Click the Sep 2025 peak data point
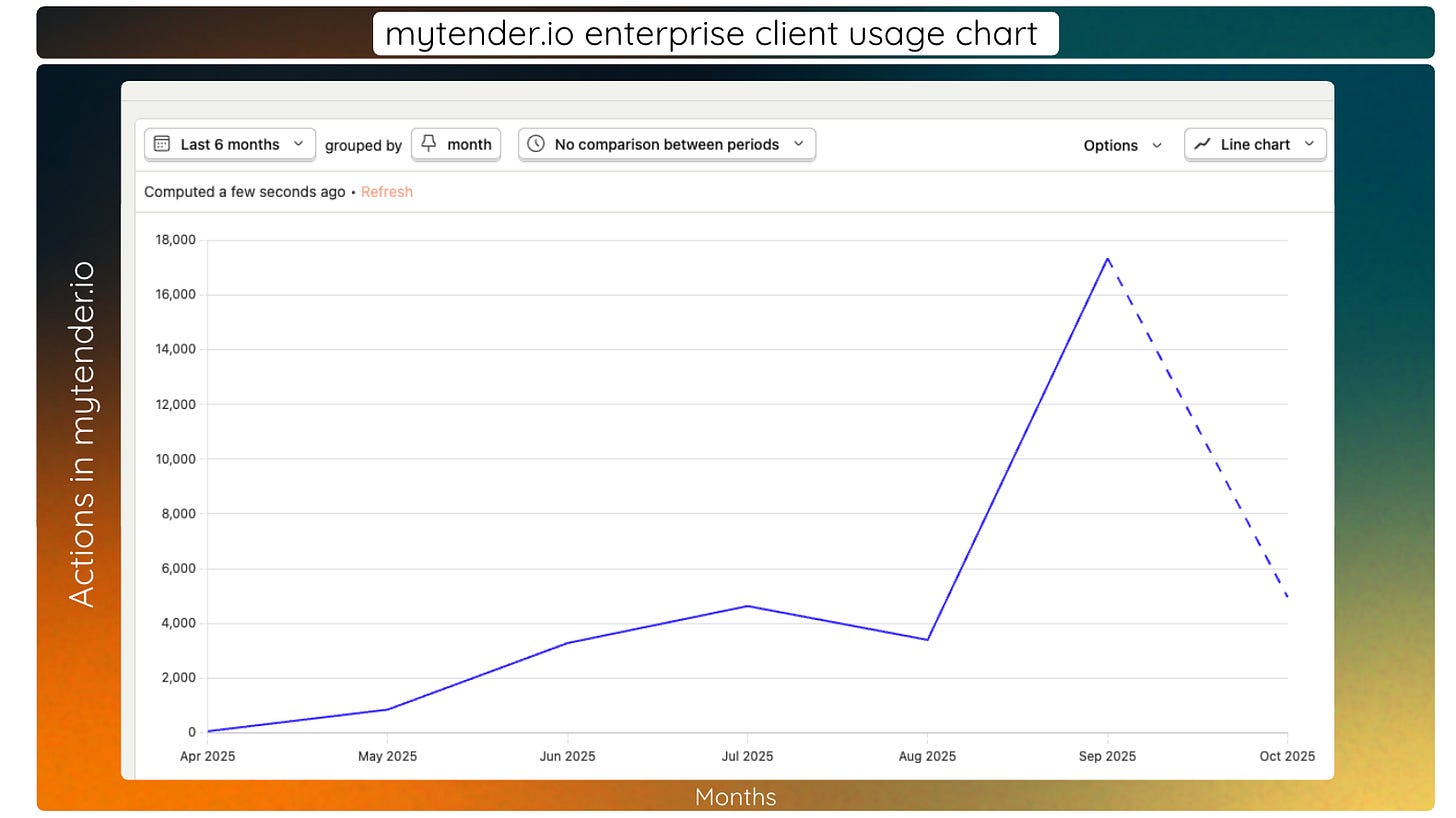The width and height of the screenshot is (1456, 818). point(1107,258)
